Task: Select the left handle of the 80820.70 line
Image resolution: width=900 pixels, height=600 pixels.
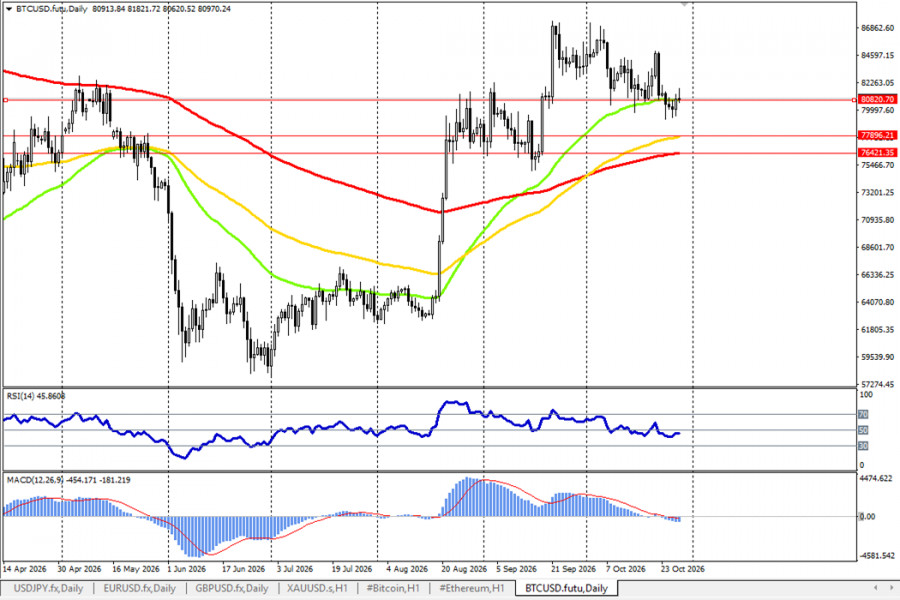Action: (5, 100)
